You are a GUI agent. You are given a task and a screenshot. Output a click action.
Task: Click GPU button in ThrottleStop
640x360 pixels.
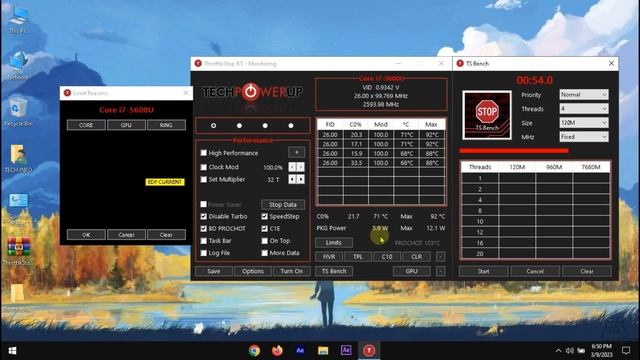click(x=411, y=271)
